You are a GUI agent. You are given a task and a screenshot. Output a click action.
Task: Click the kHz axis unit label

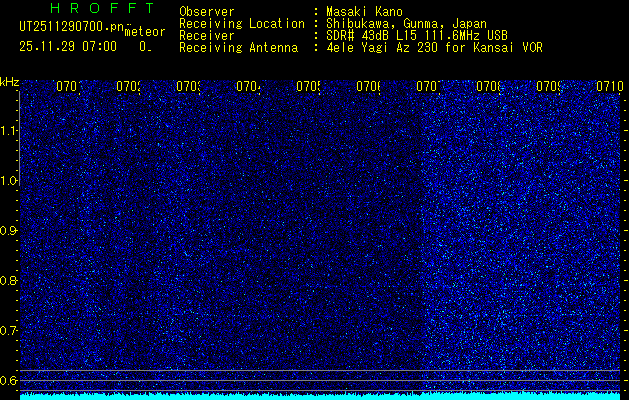10,83
